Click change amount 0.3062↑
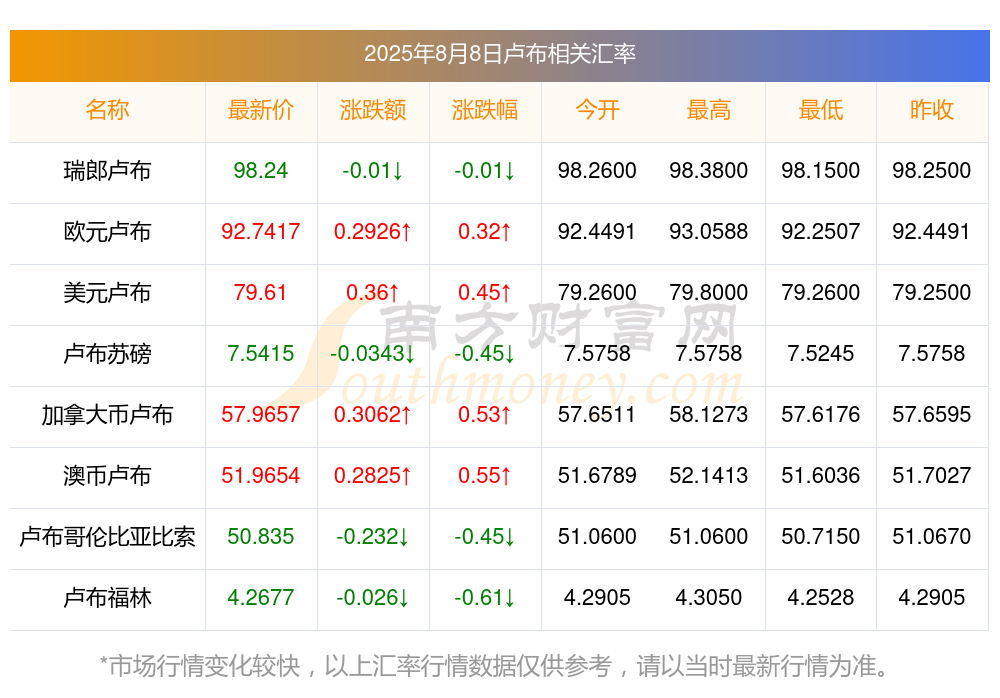This screenshot has height=698, width=1000. [x=372, y=414]
